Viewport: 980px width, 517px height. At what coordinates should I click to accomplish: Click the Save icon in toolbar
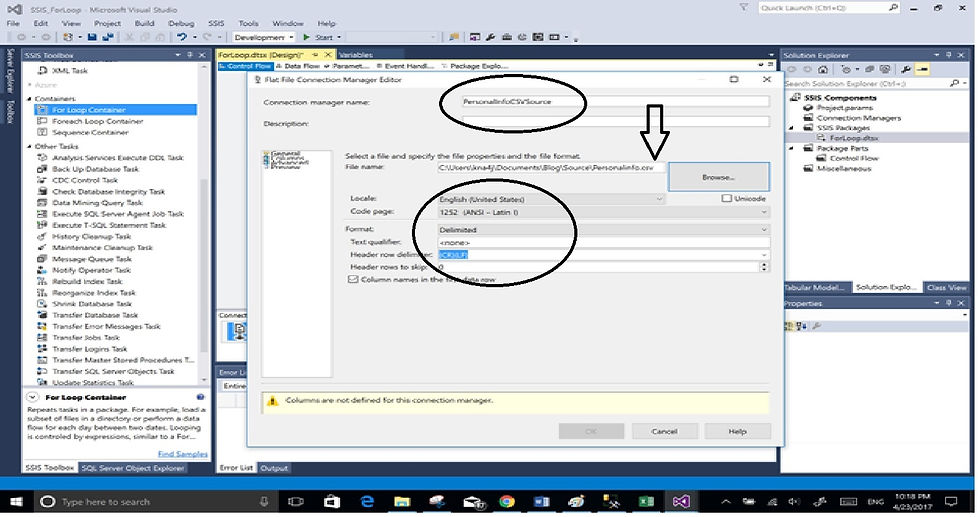click(92, 38)
